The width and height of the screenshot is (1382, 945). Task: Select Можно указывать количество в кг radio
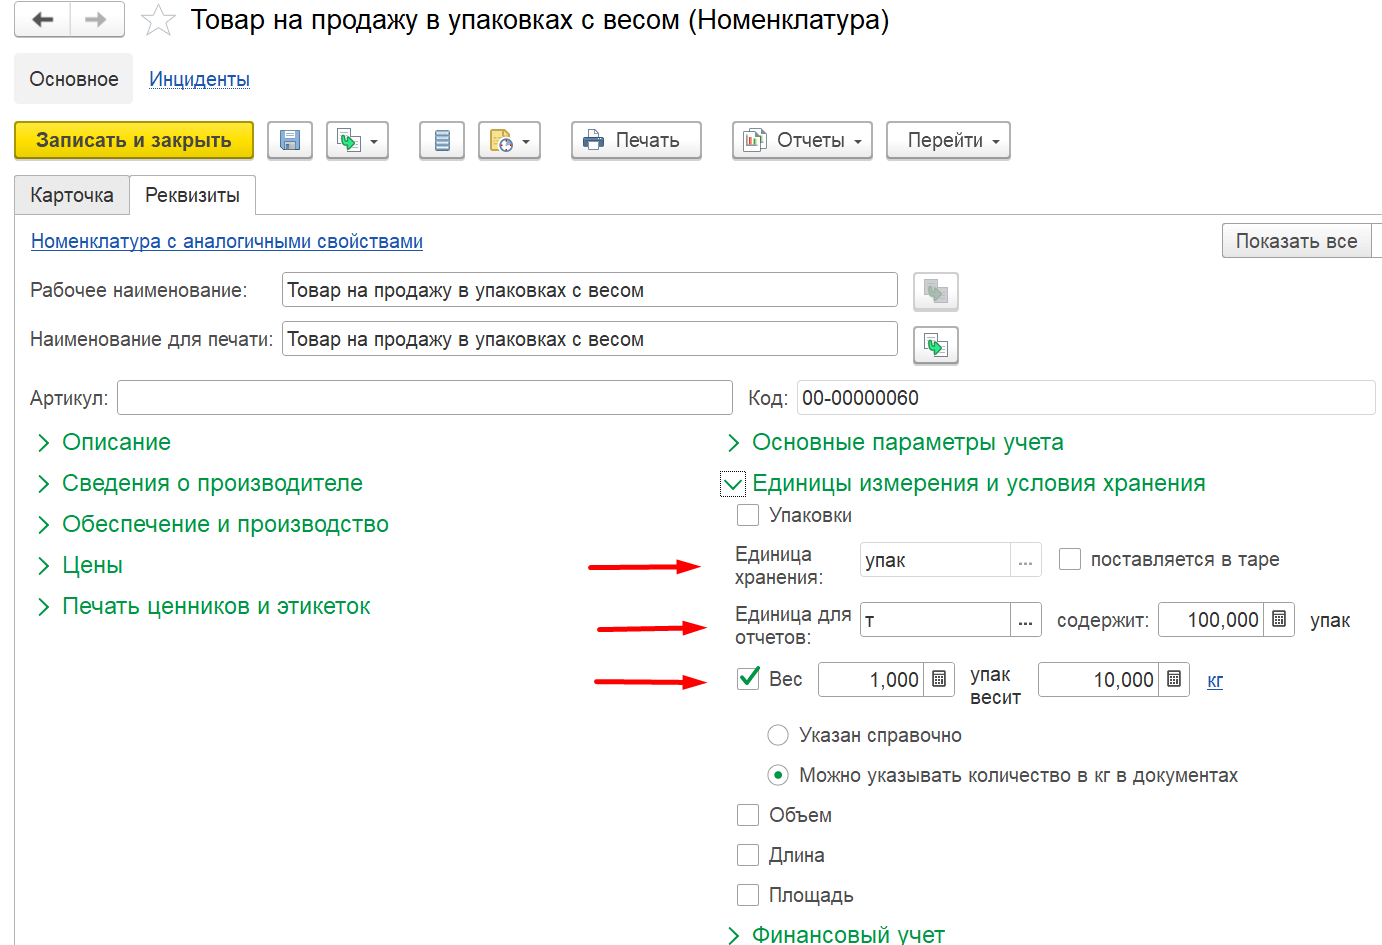point(778,775)
